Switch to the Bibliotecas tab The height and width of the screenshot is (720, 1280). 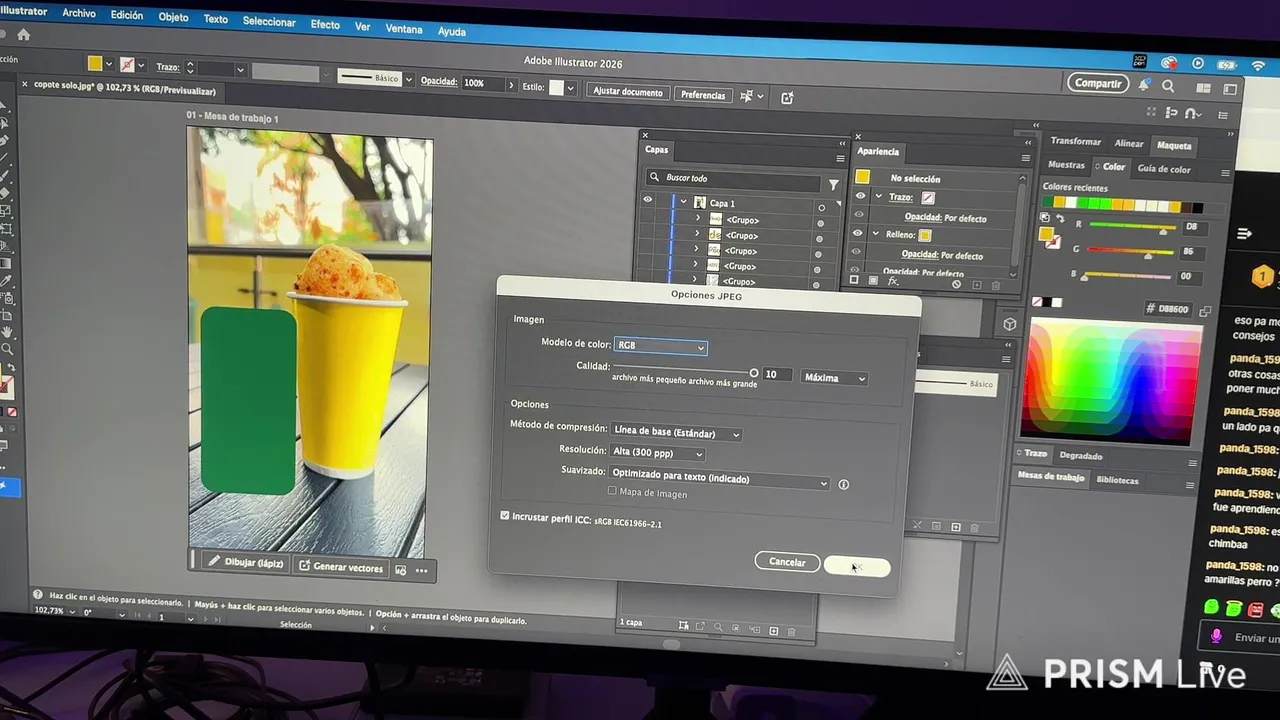pyautogui.click(x=1117, y=480)
